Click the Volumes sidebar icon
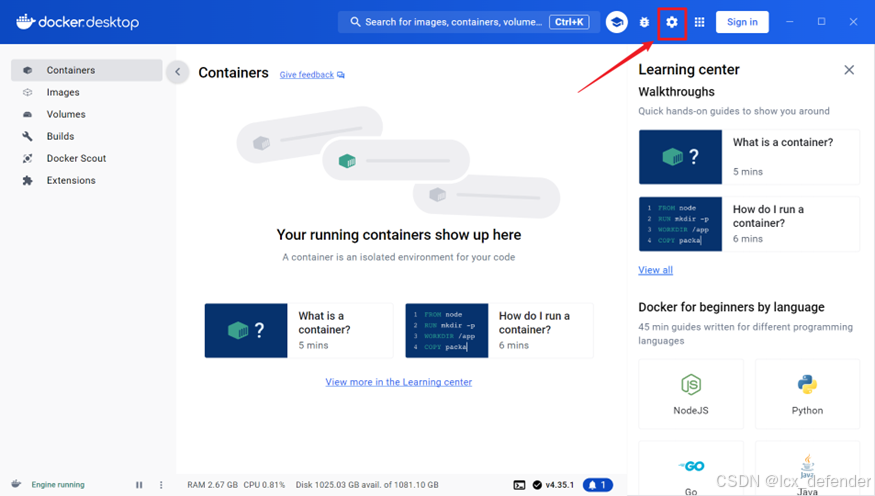Screen dimensions: 875x496 pyautogui.click(x=27, y=114)
